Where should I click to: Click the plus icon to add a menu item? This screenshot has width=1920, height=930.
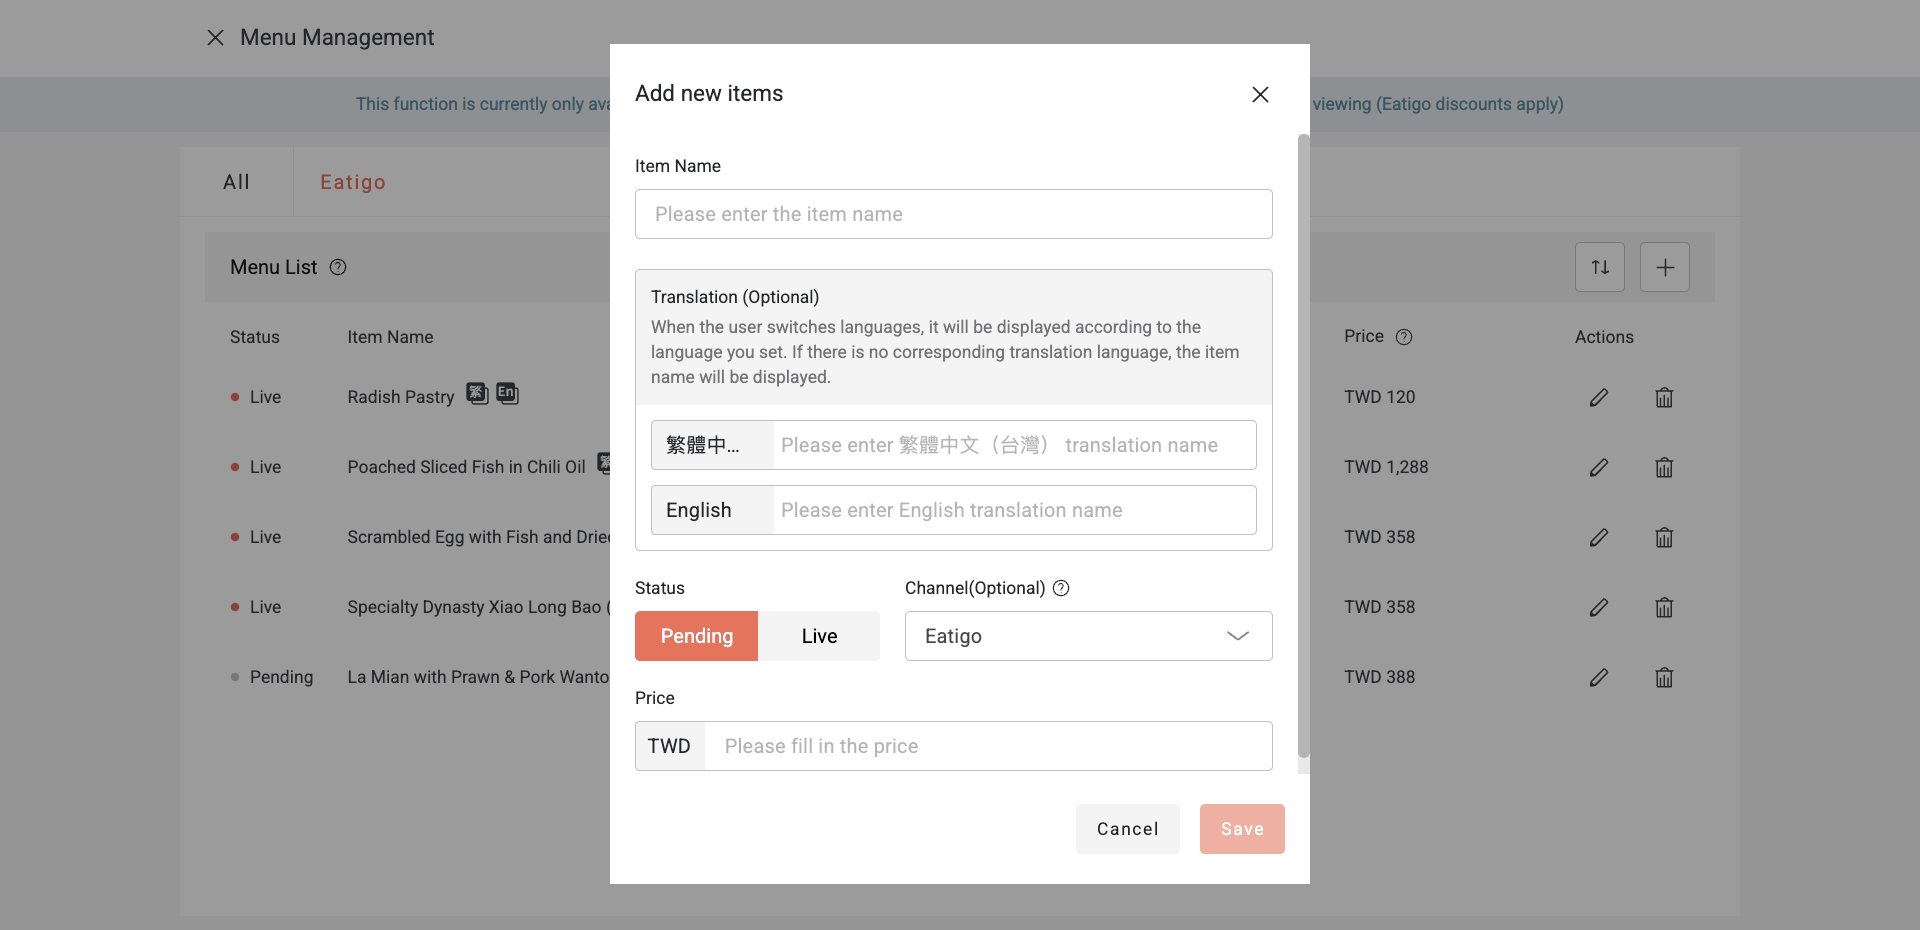click(1664, 267)
